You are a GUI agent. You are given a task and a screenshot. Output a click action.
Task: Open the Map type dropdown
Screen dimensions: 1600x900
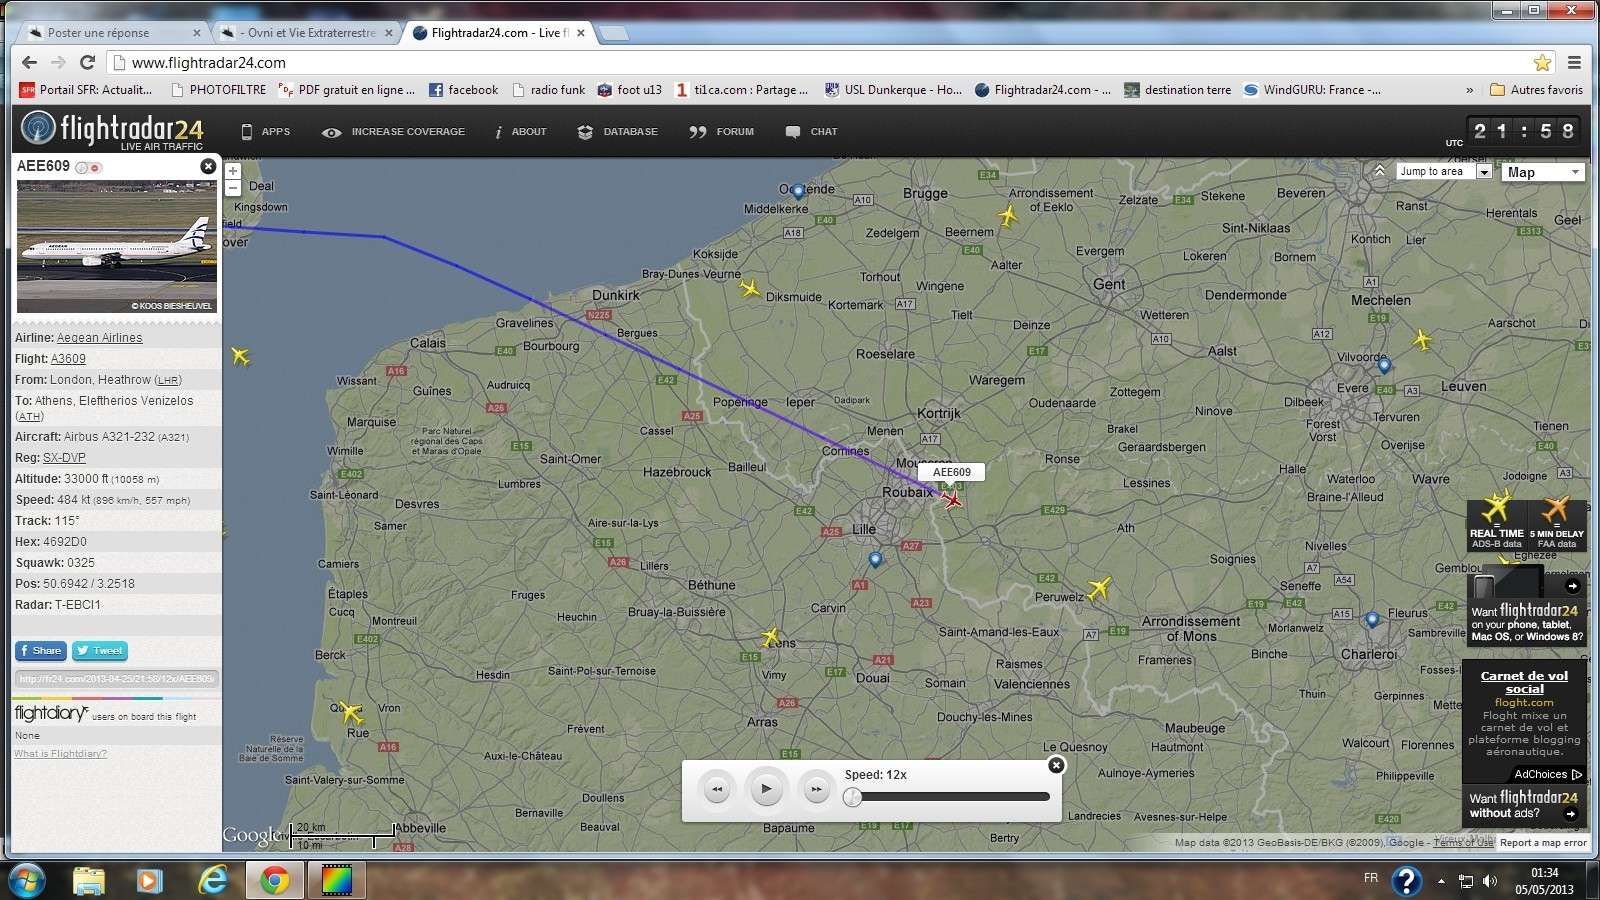tap(1543, 172)
